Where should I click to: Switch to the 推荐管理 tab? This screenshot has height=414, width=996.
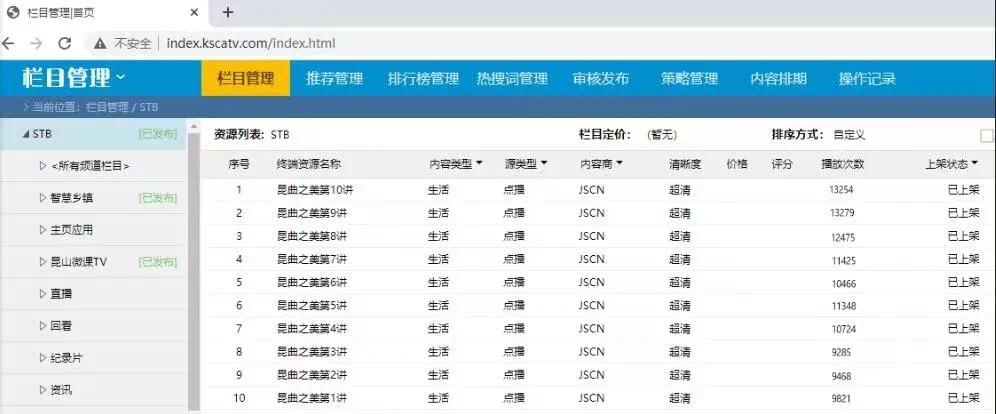[x=334, y=79]
